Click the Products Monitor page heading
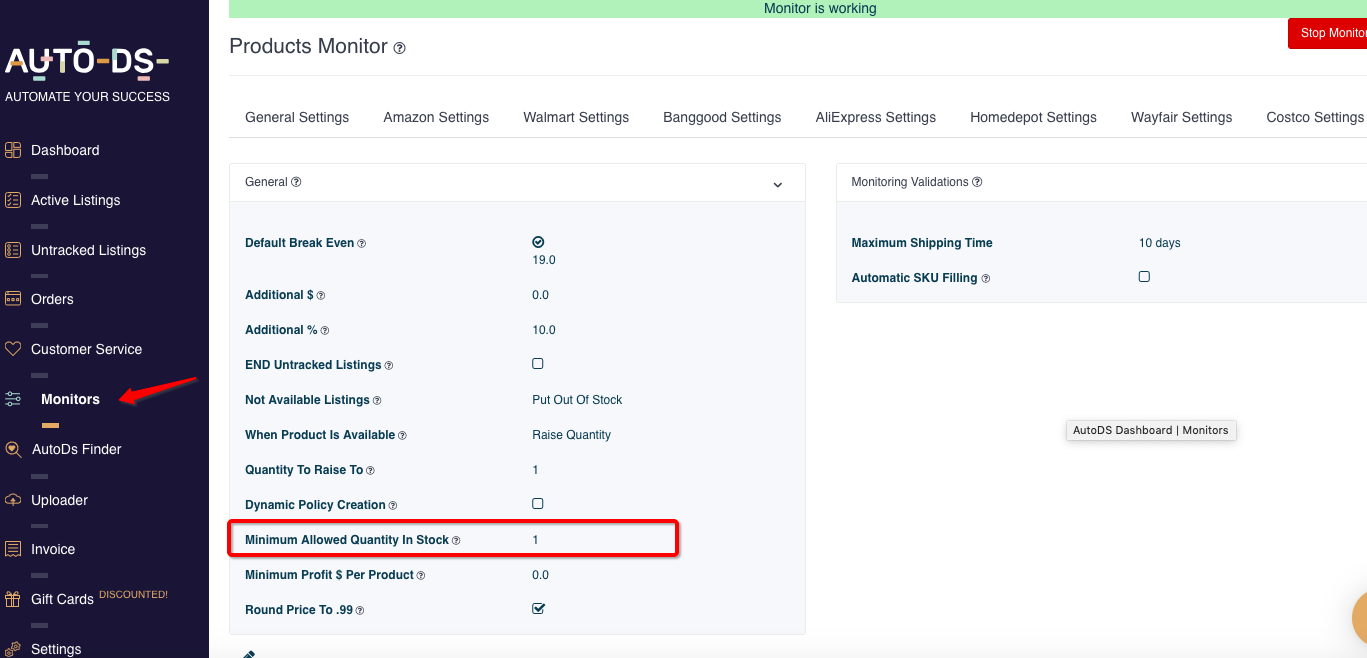This screenshot has width=1367, height=658. 308,46
